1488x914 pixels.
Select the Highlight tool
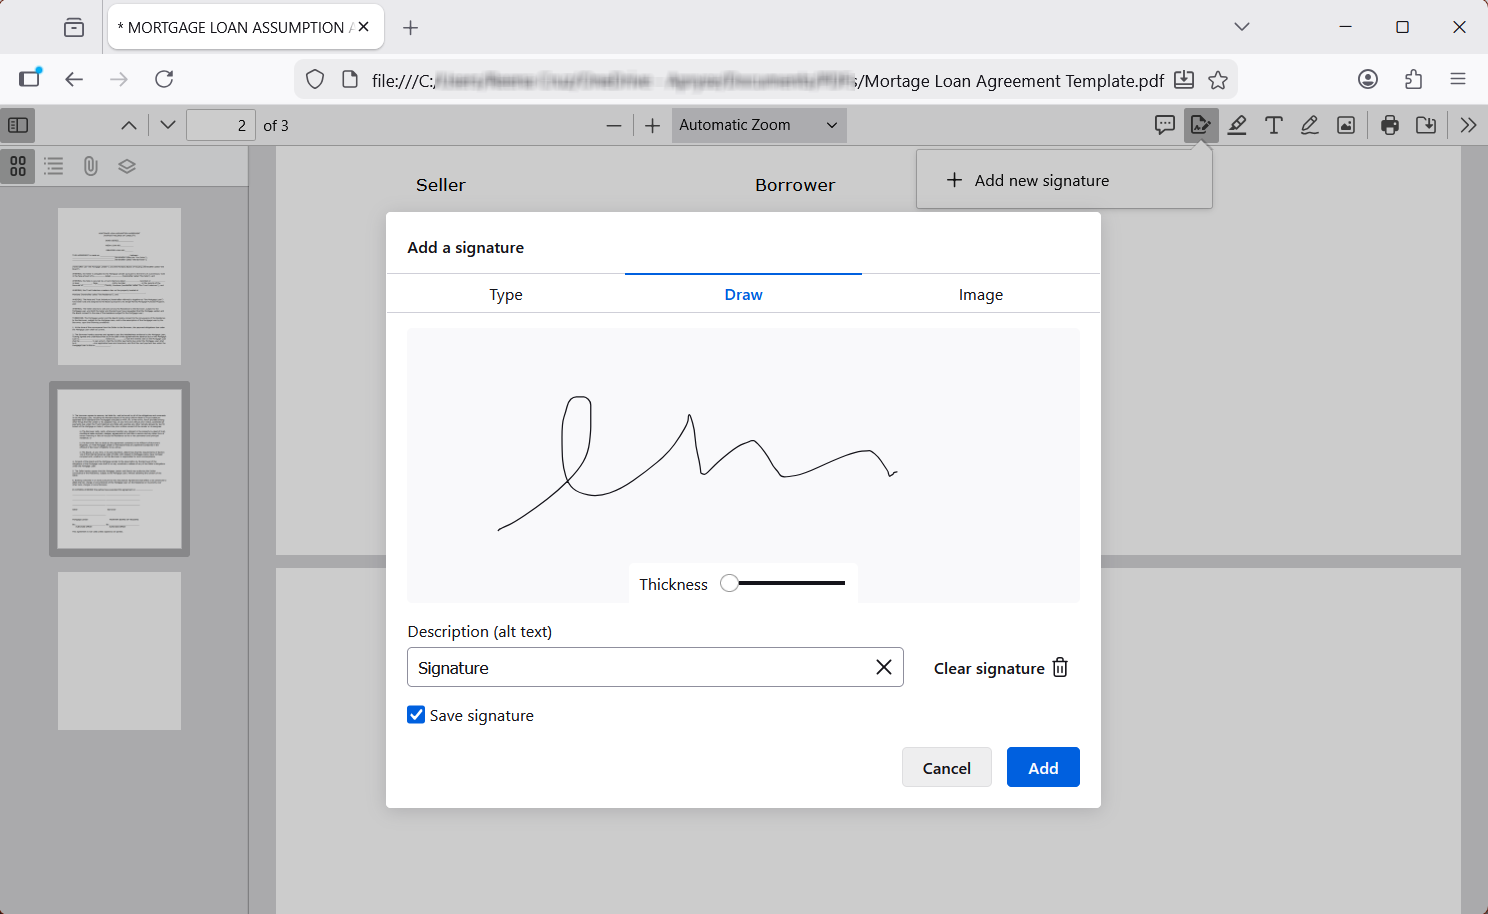[1237, 125]
